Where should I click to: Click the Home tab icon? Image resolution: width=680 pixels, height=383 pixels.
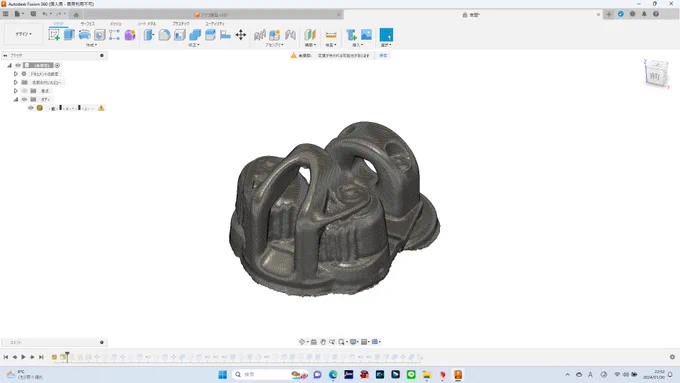(x=76, y=15)
